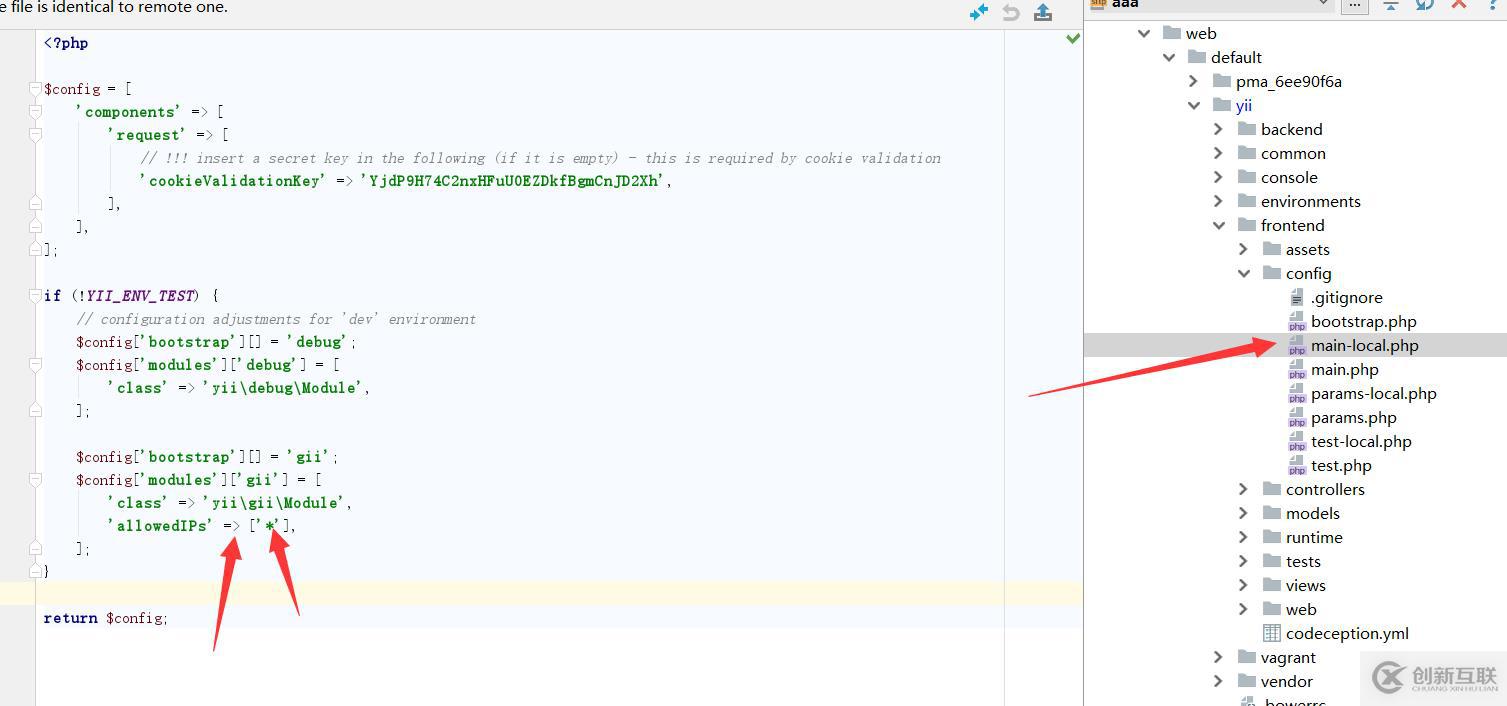Click the params-local.php file icon
Screen dimensions: 1507x706
(x=1297, y=393)
